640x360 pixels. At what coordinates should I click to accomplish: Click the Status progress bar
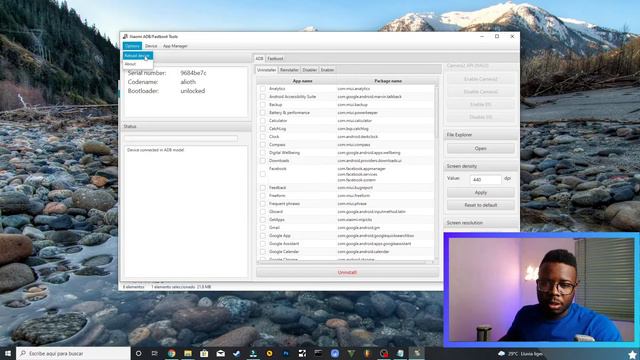181,139
